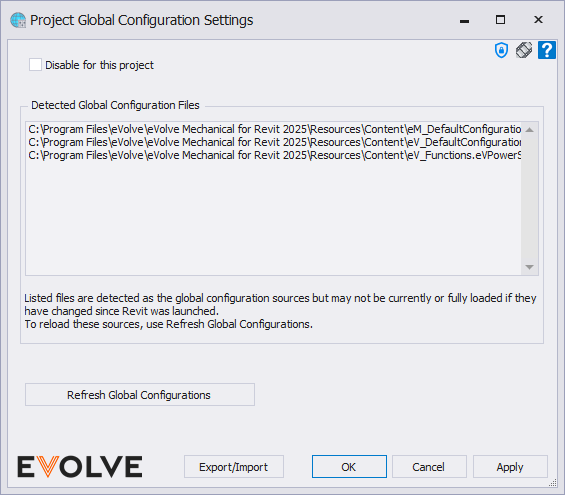Select the eV_Functions.eVPowerS file path entry
The height and width of the screenshot is (495, 565).
[275, 155]
